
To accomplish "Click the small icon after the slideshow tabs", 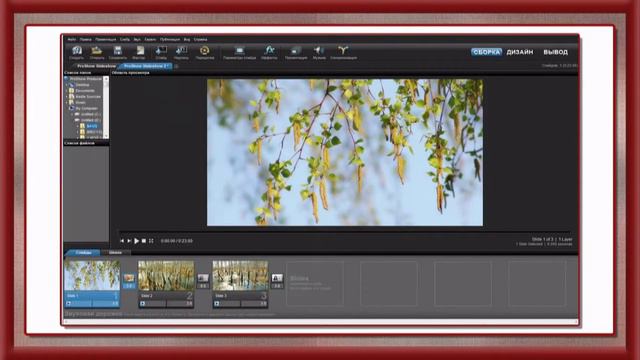I will pyautogui.click(x=176, y=66).
